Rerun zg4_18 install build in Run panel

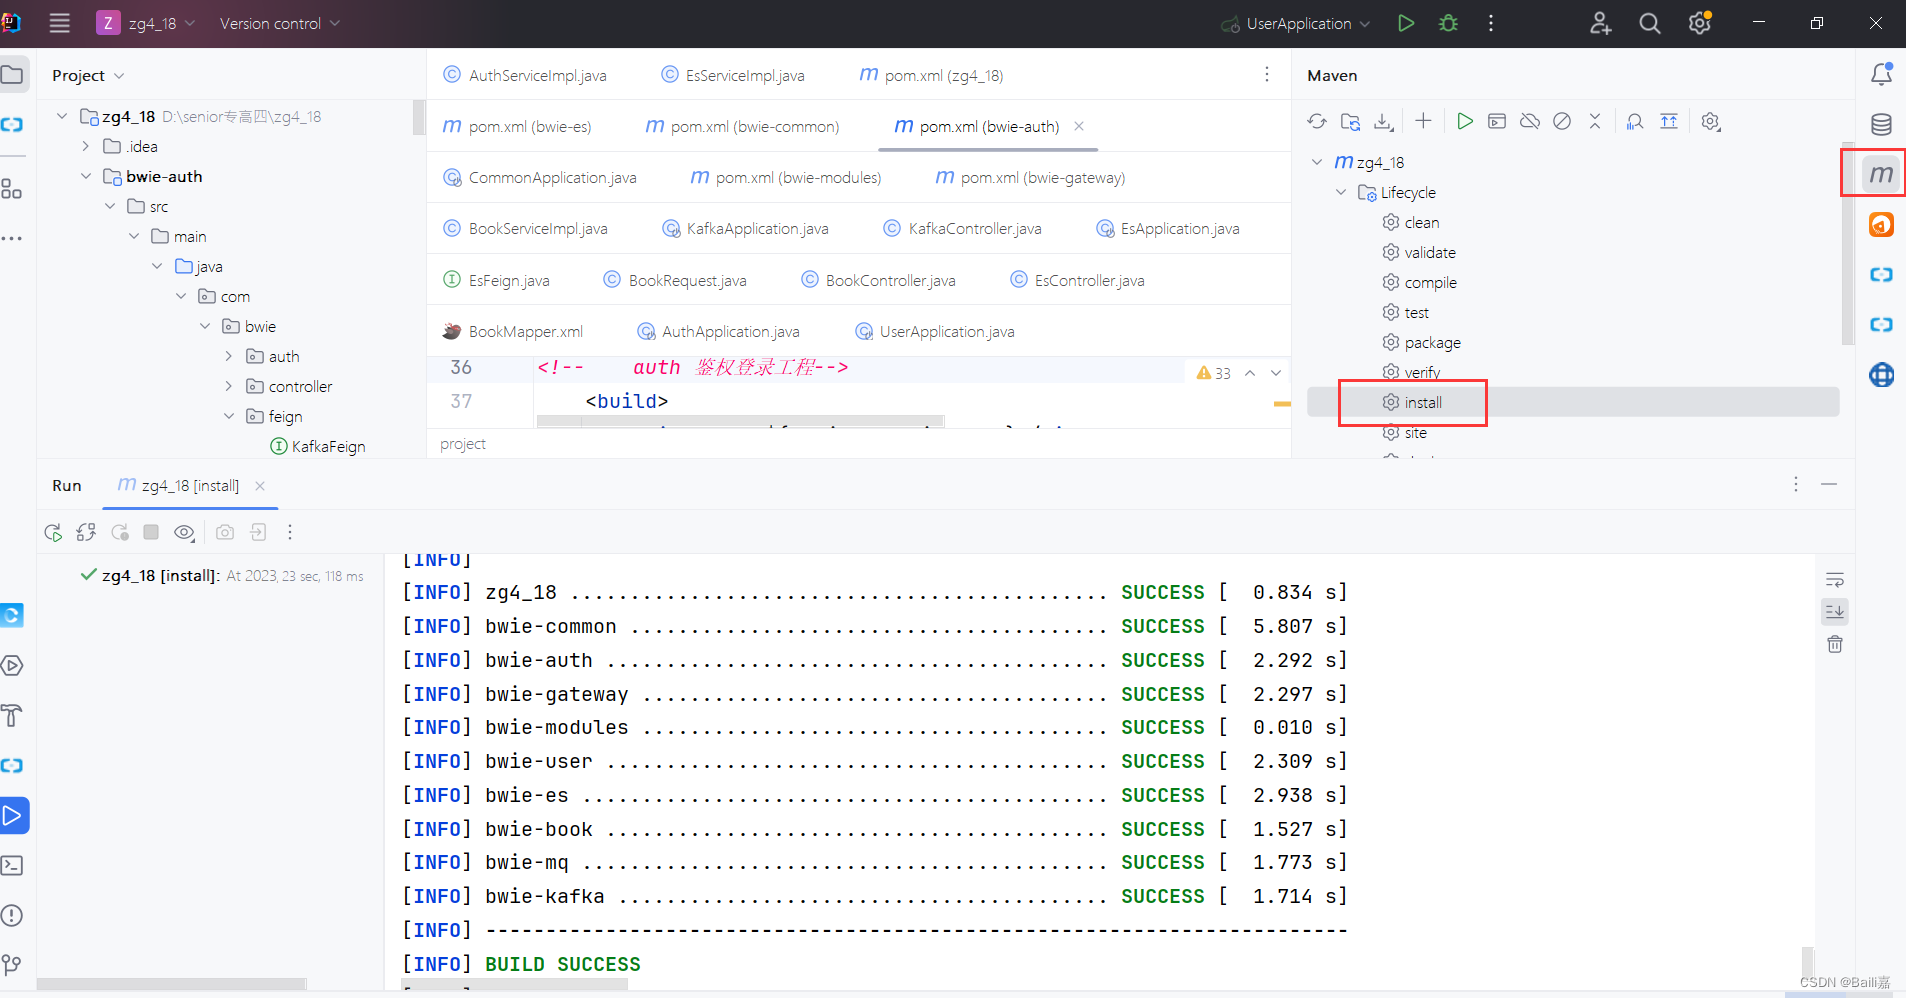(52, 532)
